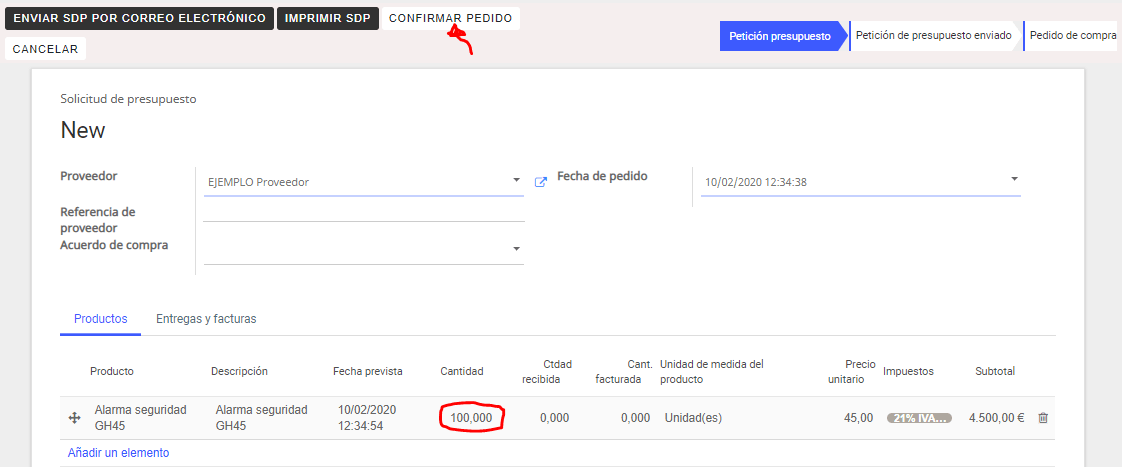Image resolution: width=1122 pixels, height=467 pixels.
Task: Delete the Alarma seguridad GH45 line with trash icon
Action: pos(1043,418)
